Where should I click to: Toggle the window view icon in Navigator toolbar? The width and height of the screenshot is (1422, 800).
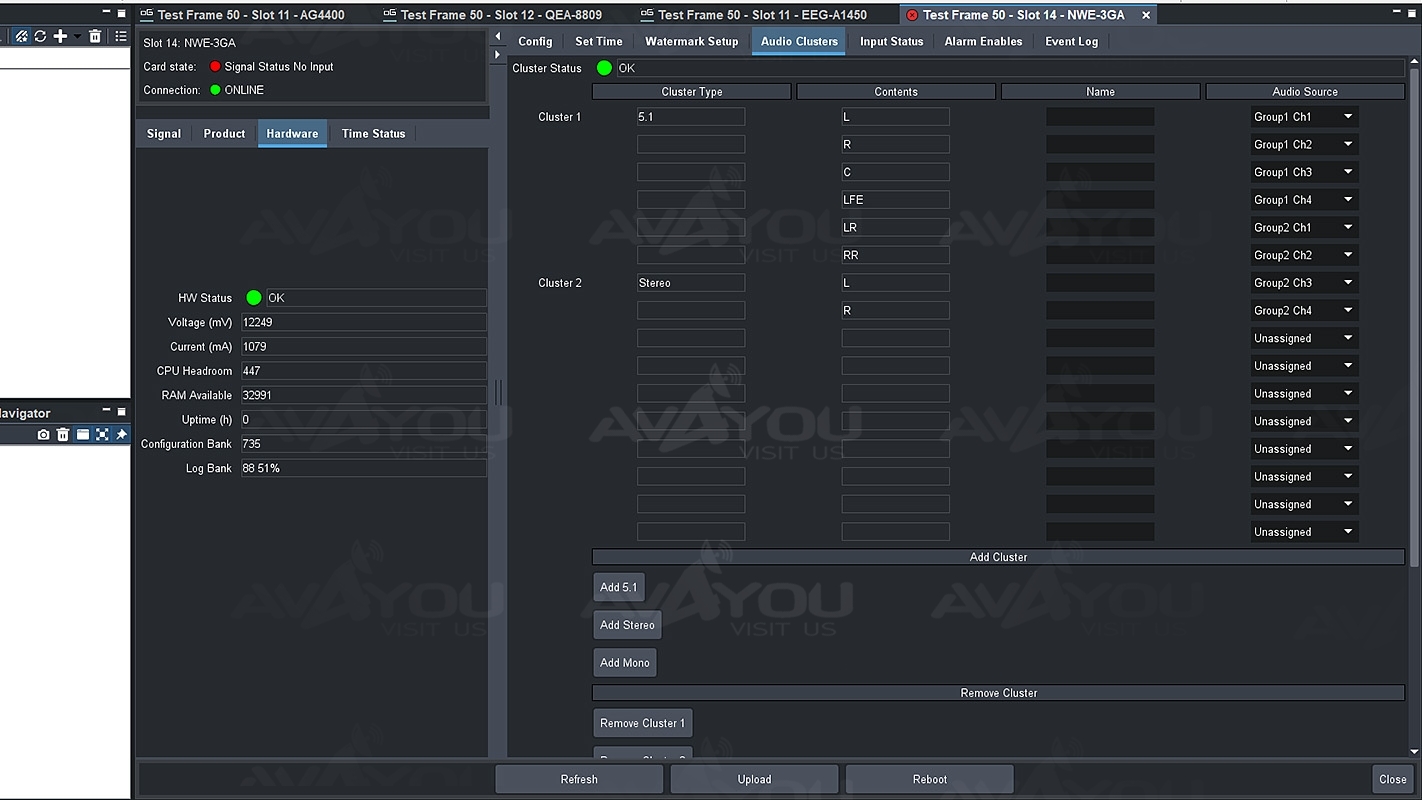[x=83, y=435]
